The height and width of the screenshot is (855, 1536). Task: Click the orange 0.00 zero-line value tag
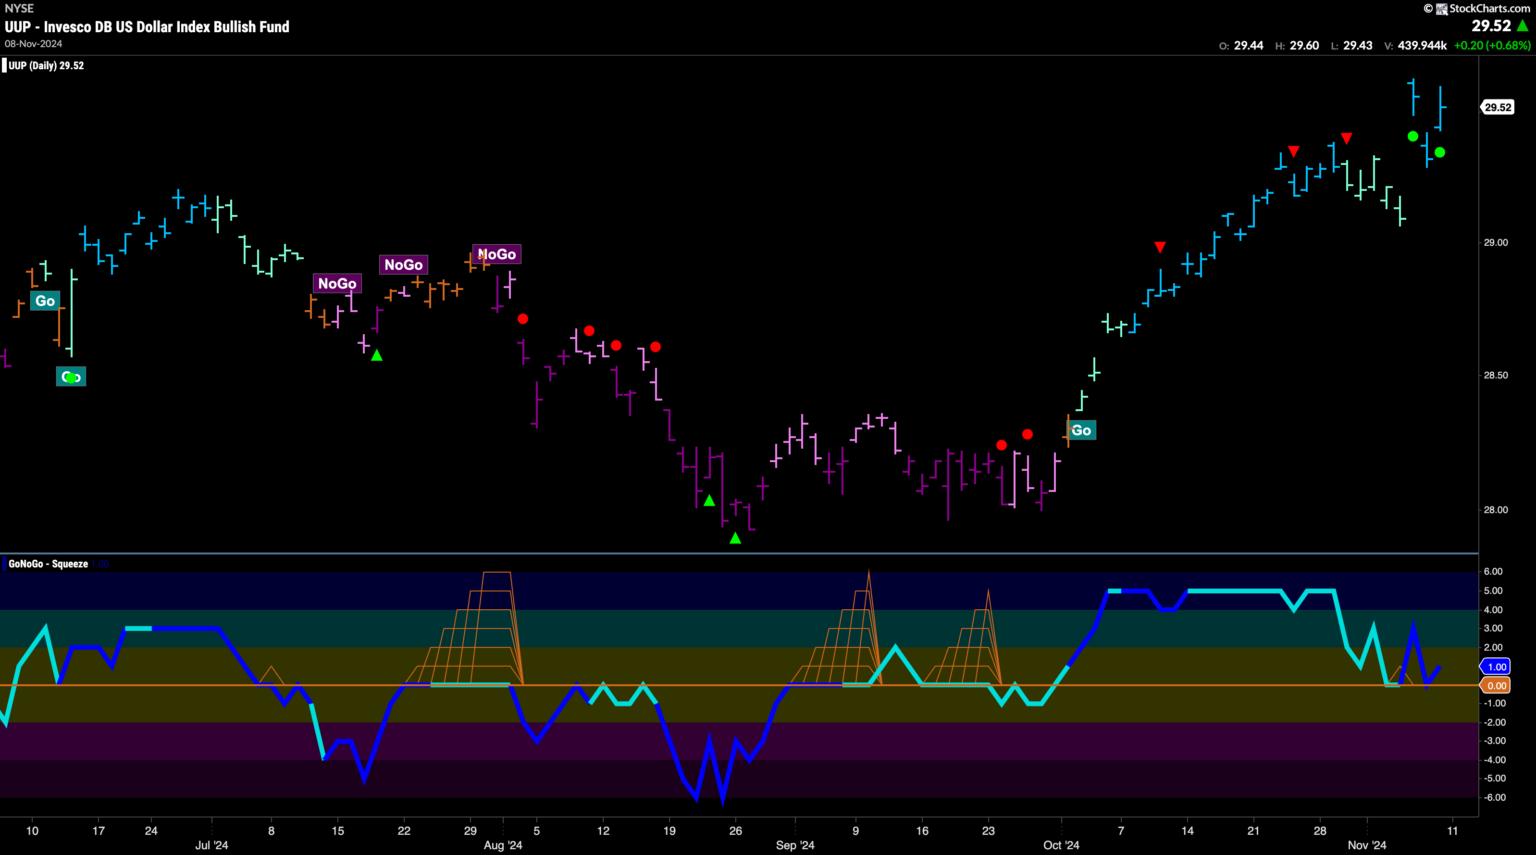point(1497,686)
